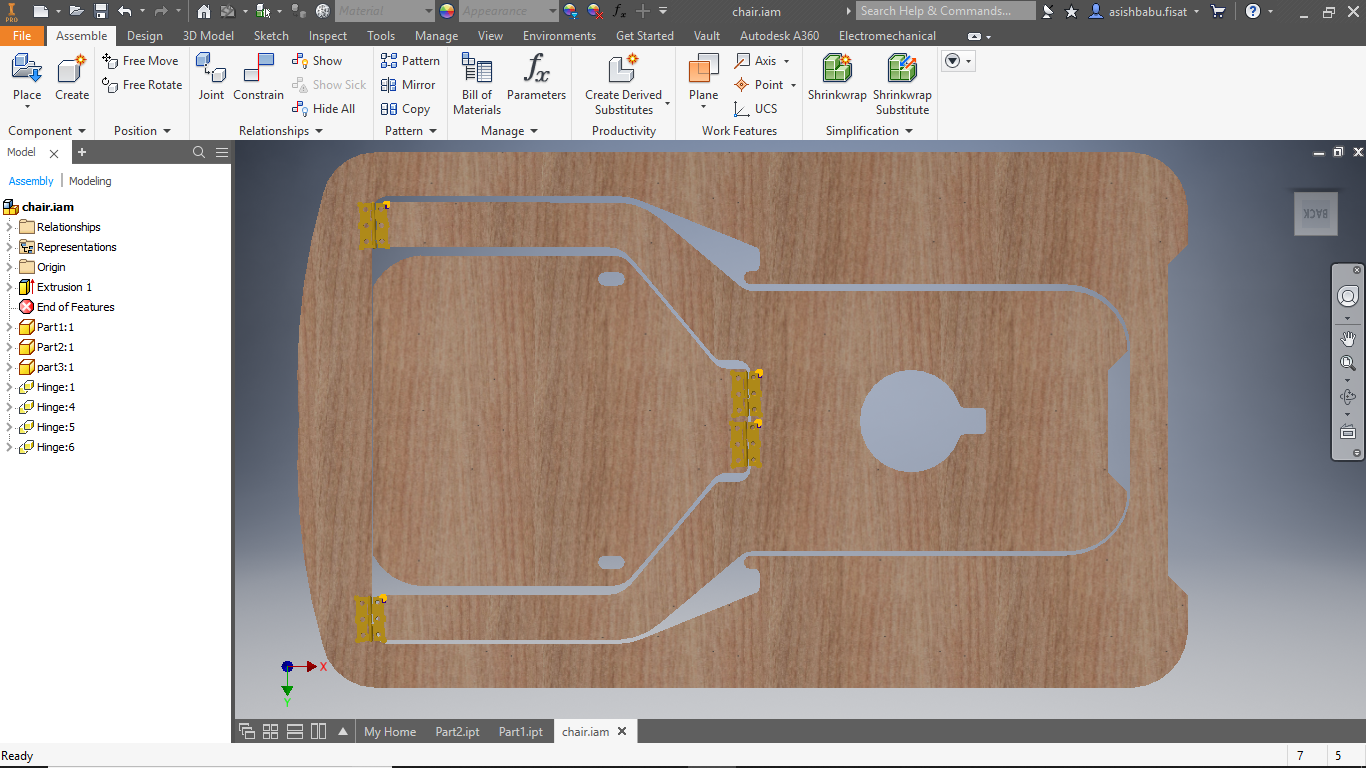This screenshot has width=1366, height=768.
Task: Open Bill of Materials
Action: coord(477,69)
